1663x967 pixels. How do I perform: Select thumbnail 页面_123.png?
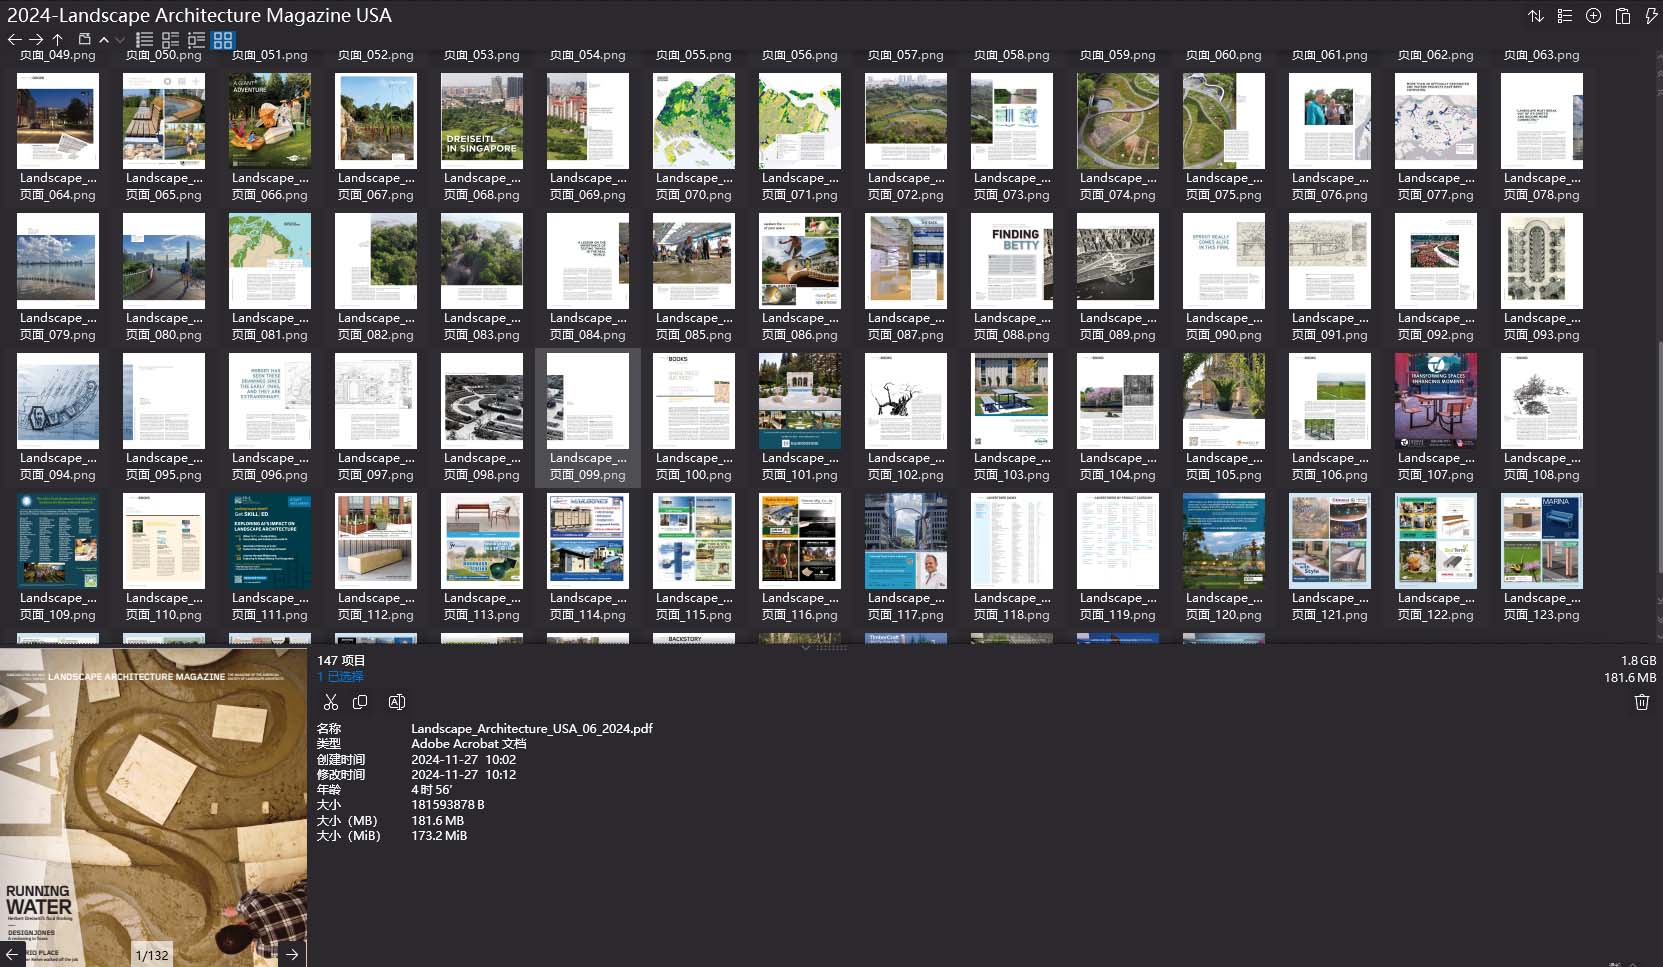[x=1542, y=542]
